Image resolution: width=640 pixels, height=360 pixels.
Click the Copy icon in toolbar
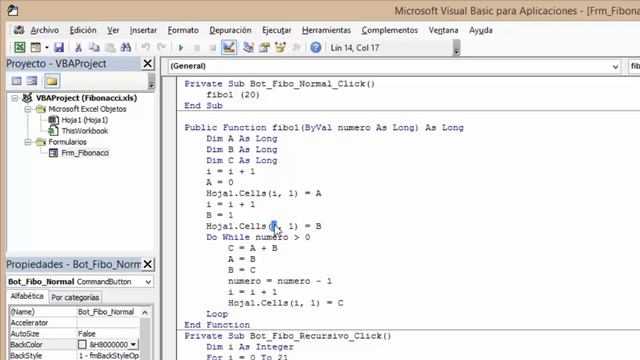pyautogui.click(x=94, y=47)
